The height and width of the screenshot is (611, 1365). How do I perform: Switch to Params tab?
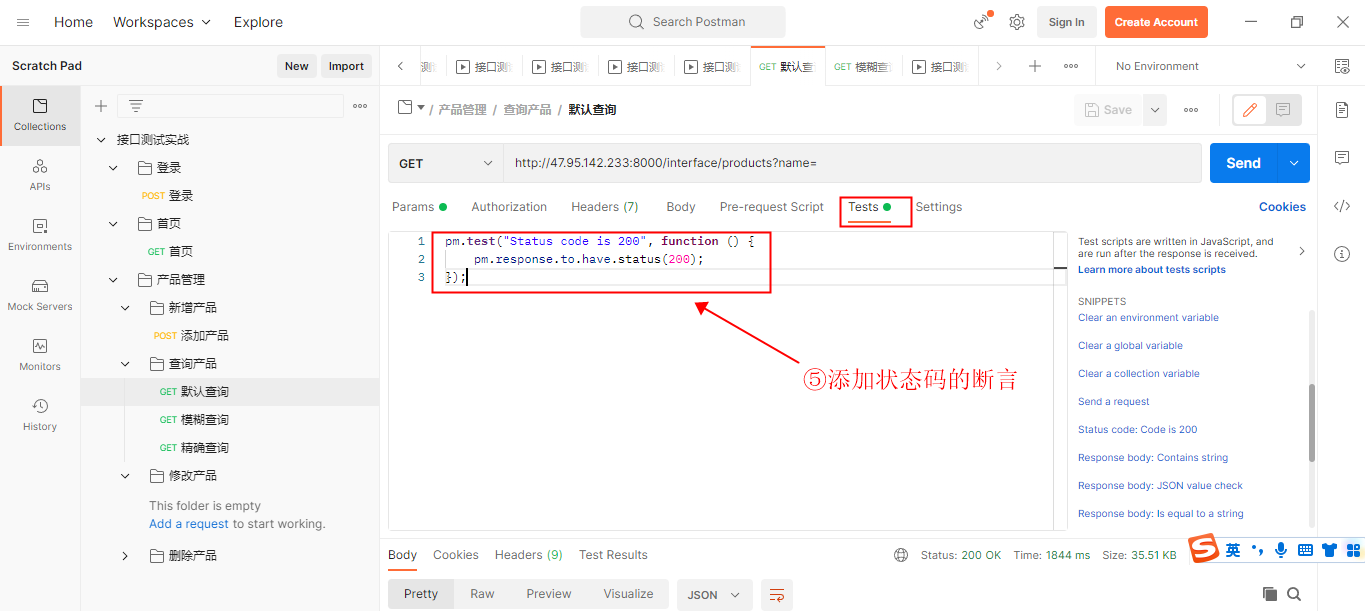coord(419,207)
